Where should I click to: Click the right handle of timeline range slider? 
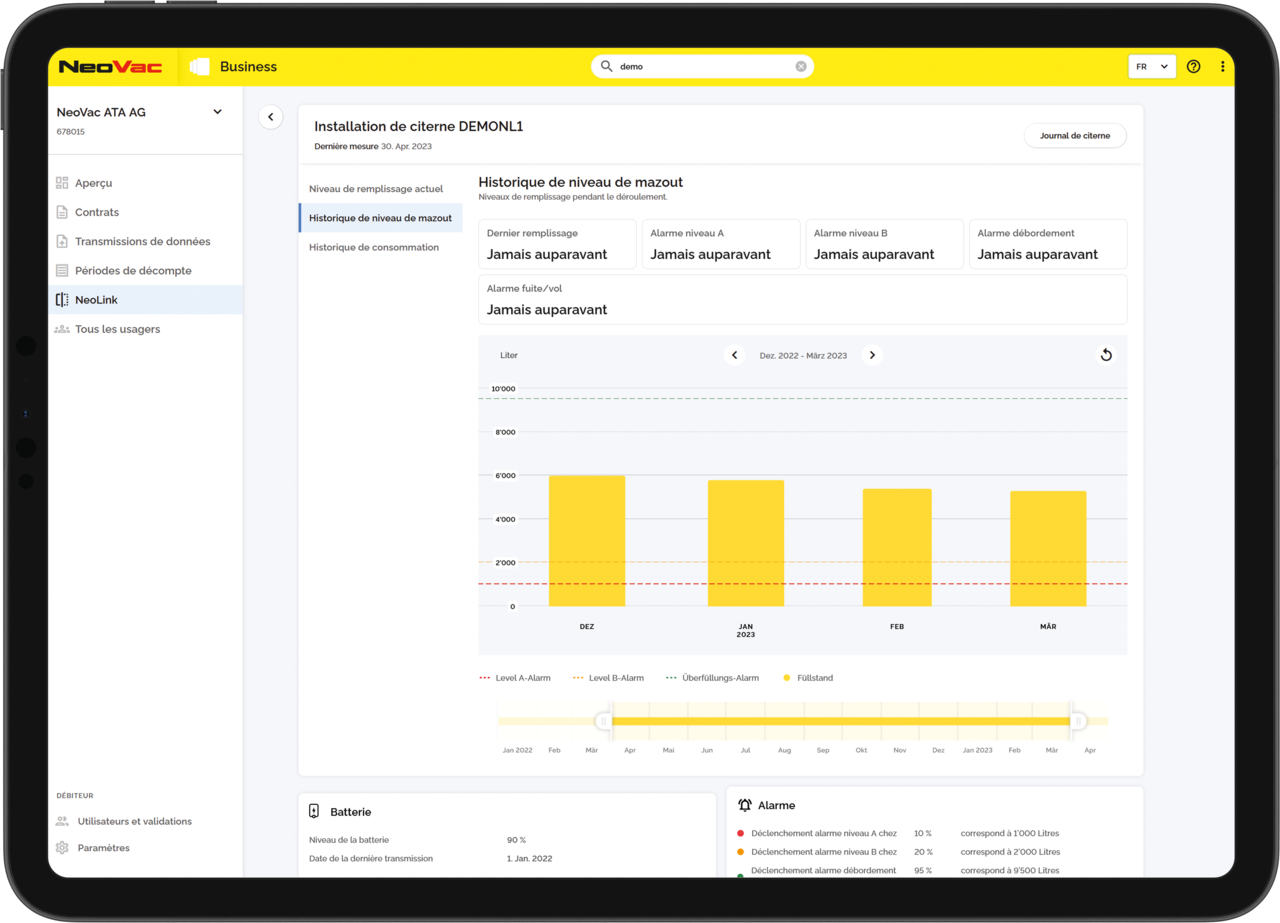click(x=1078, y=721)
